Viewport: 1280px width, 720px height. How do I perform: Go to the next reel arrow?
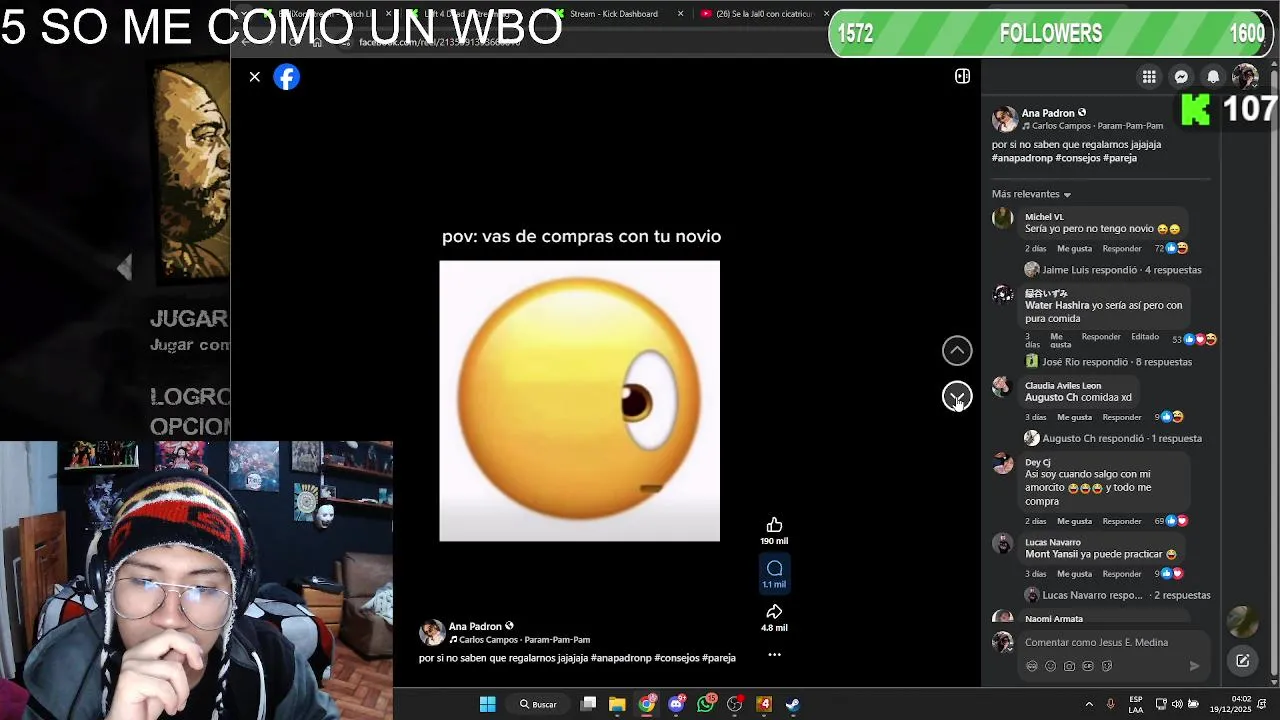click(957, 397)
